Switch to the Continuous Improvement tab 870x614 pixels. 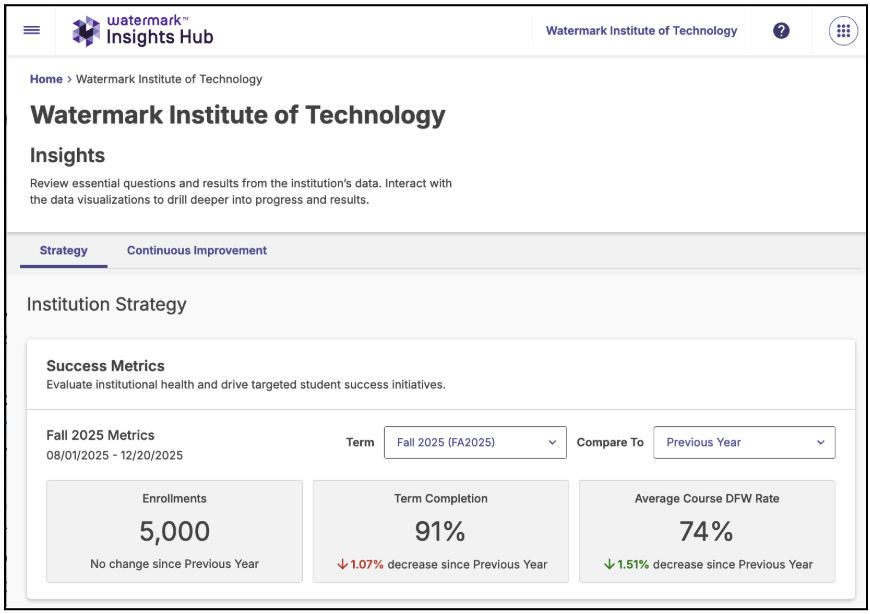pyautogui.click(x=197, y=251)
